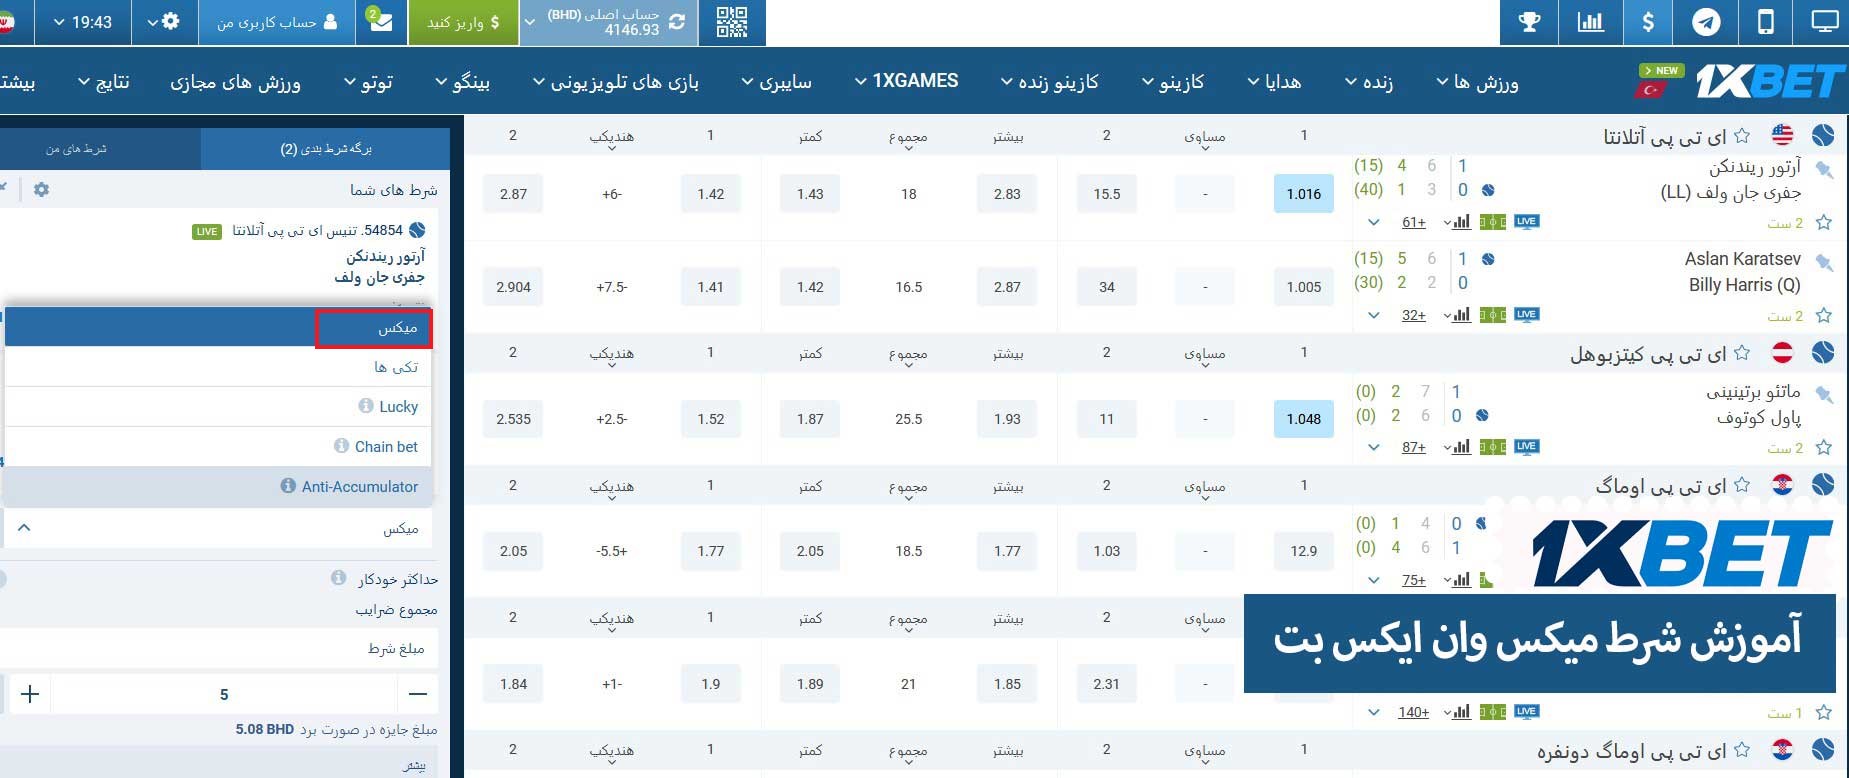Image resolution: width=1849 pixels, height=778 pixels.
Task: Expand more markets chevron for ماتئو برتینینی match
Action: pos(1374,447)
